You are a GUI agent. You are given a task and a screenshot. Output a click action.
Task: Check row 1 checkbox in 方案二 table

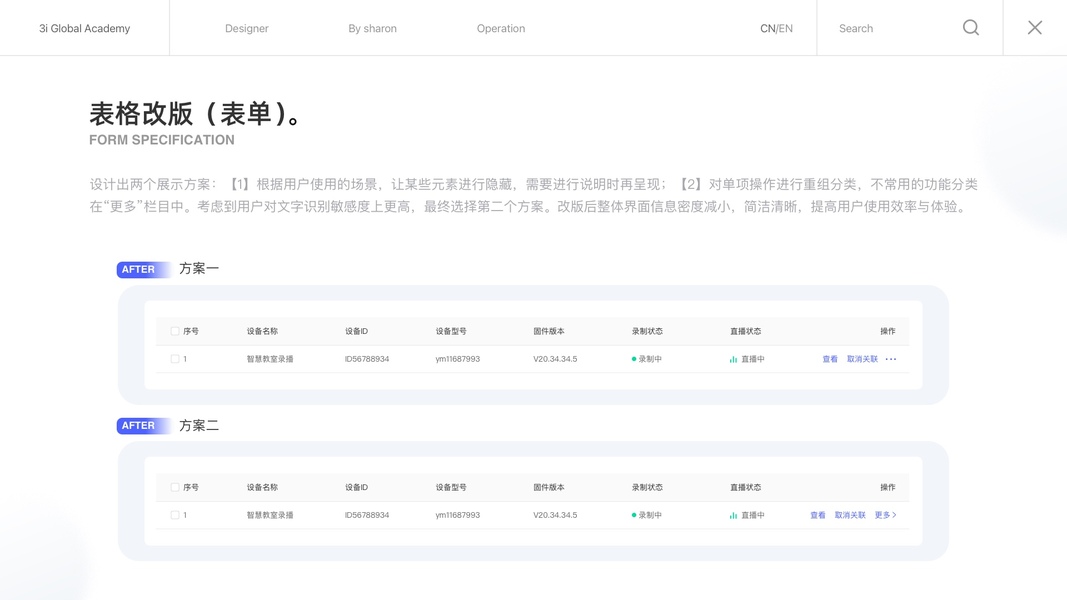(x=175, y=515)
